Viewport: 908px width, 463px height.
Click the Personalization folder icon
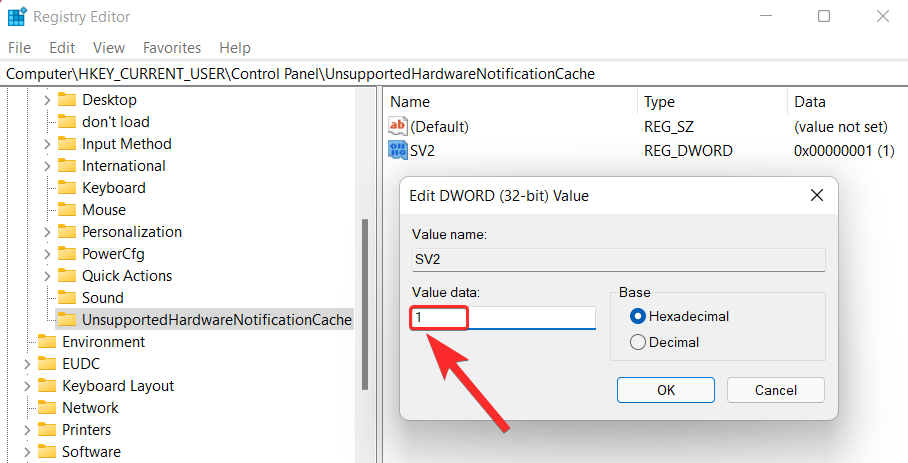[67, 232]
